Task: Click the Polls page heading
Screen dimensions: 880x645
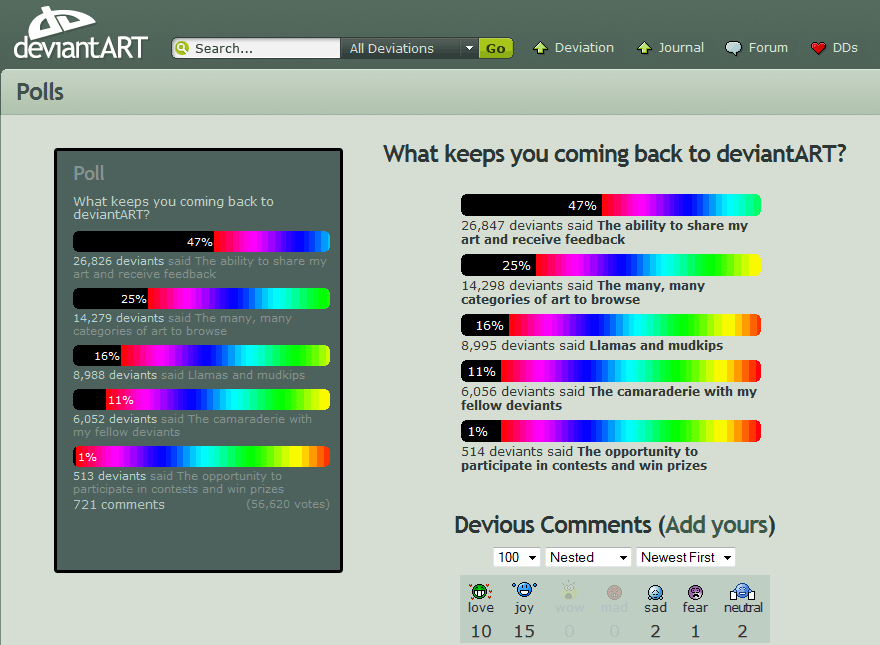Action: click(40, 92)
